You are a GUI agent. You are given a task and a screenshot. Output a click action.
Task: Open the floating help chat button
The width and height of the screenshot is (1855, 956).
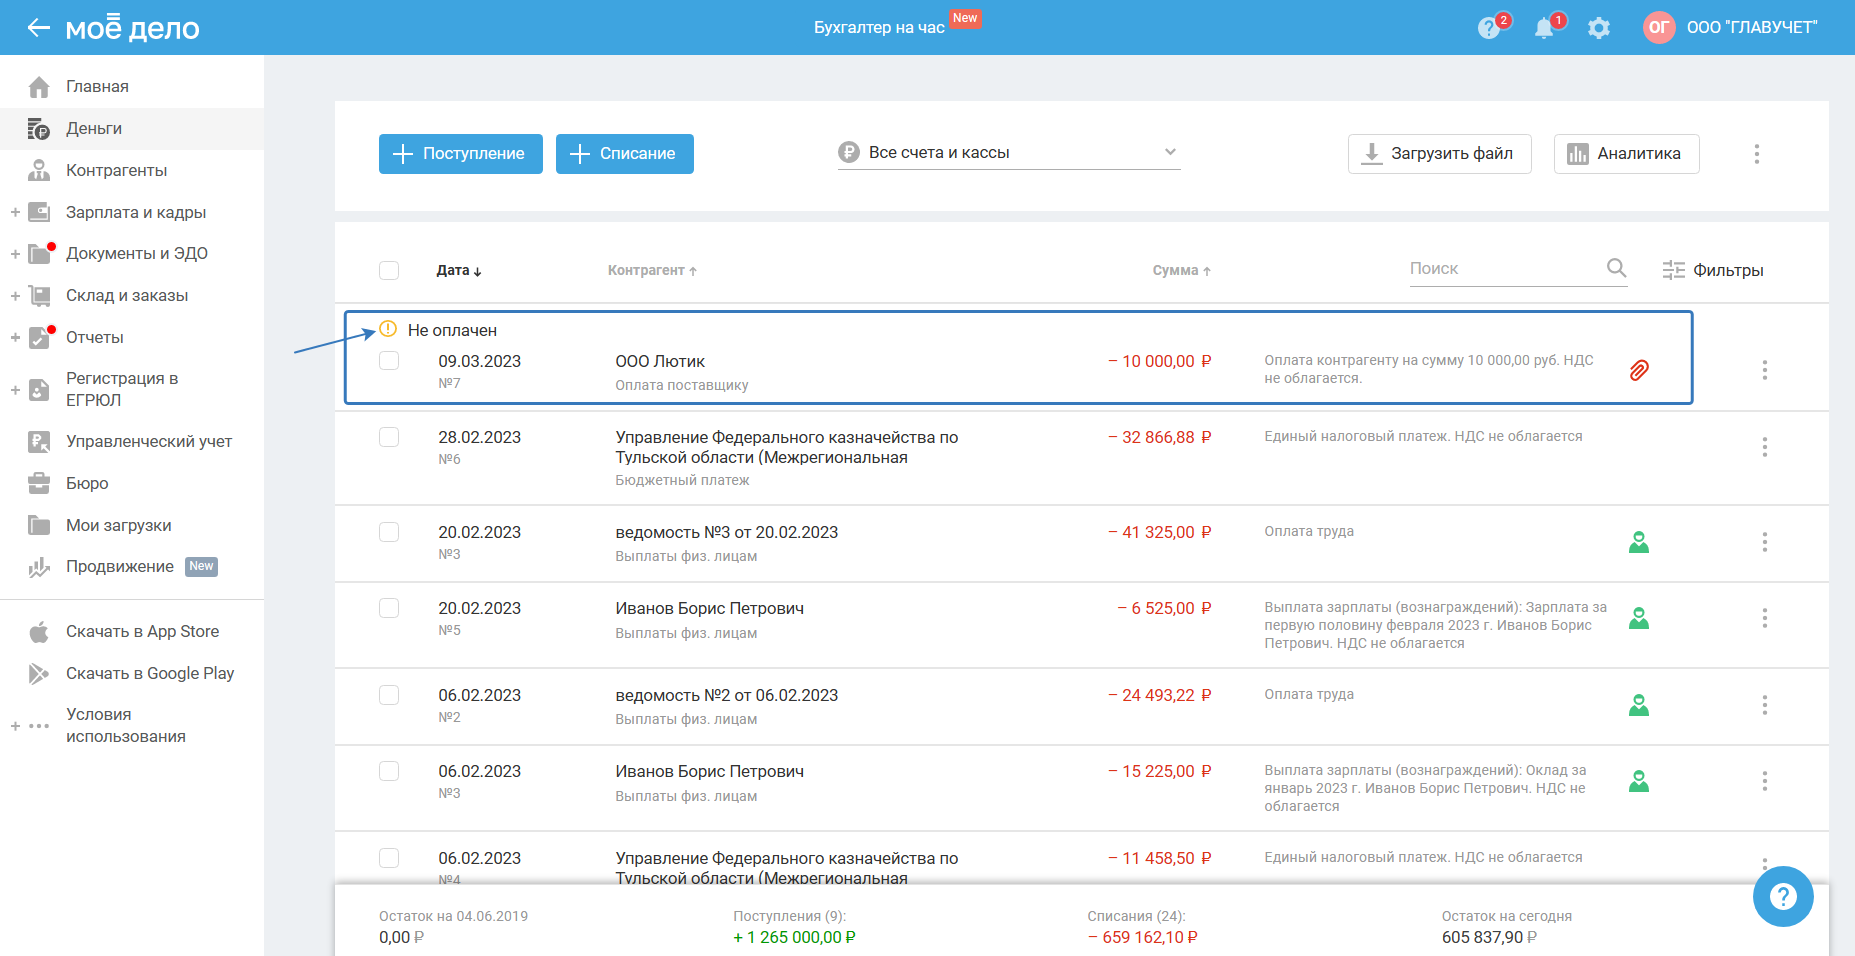point(1782,896)
